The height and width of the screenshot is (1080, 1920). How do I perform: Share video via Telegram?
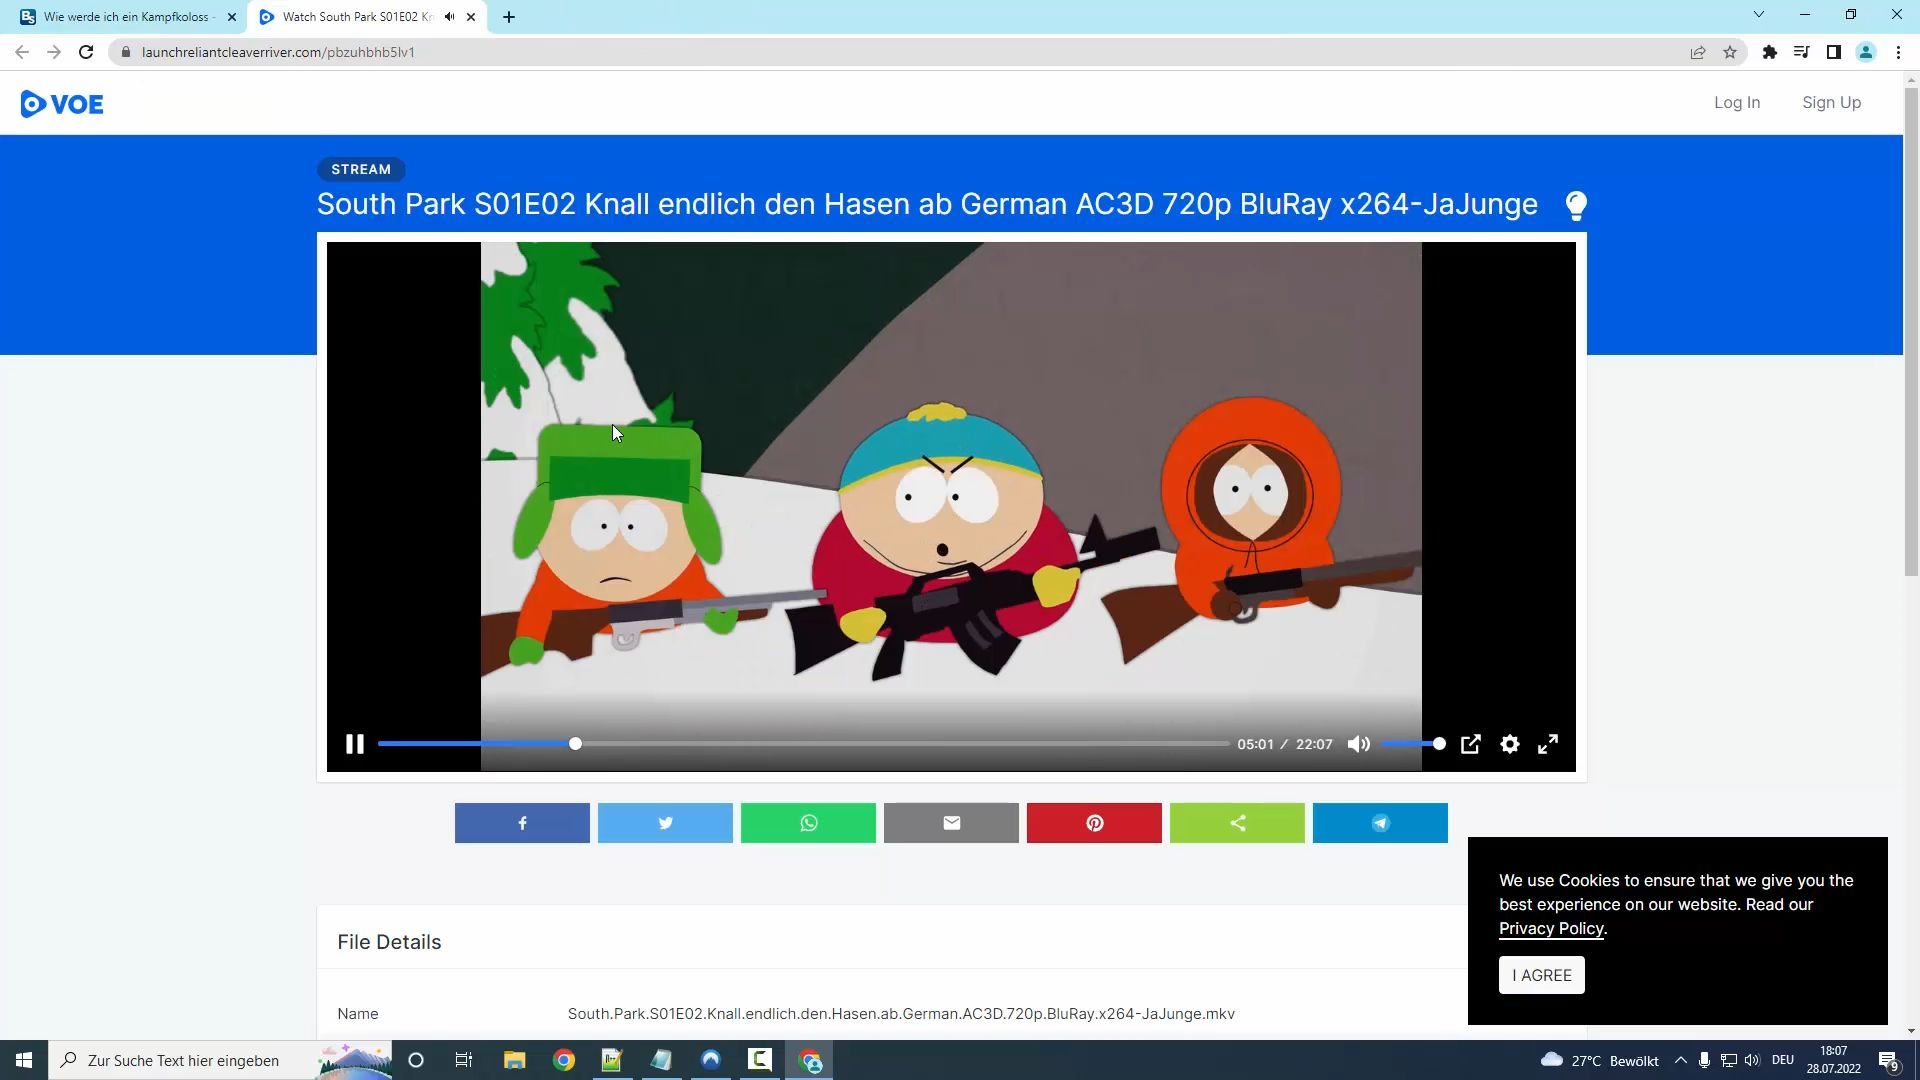1380,823
